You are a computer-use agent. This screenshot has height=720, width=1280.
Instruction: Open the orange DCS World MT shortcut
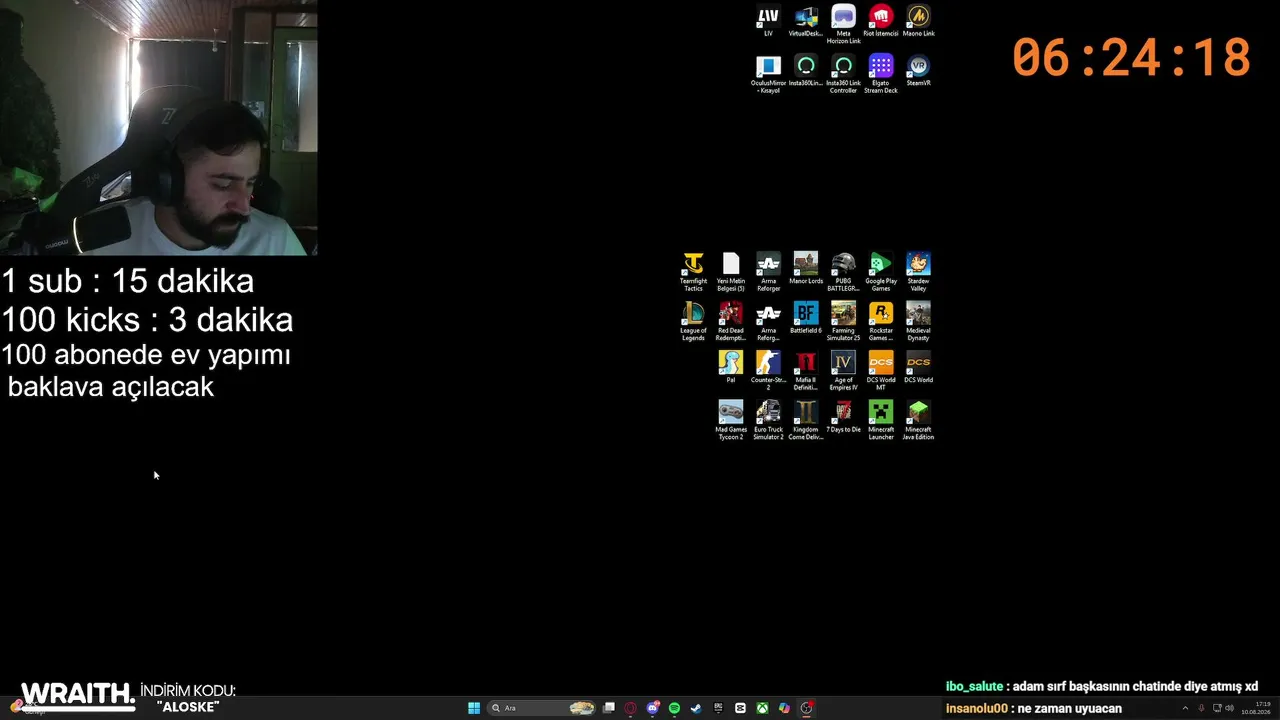point(881,371)
